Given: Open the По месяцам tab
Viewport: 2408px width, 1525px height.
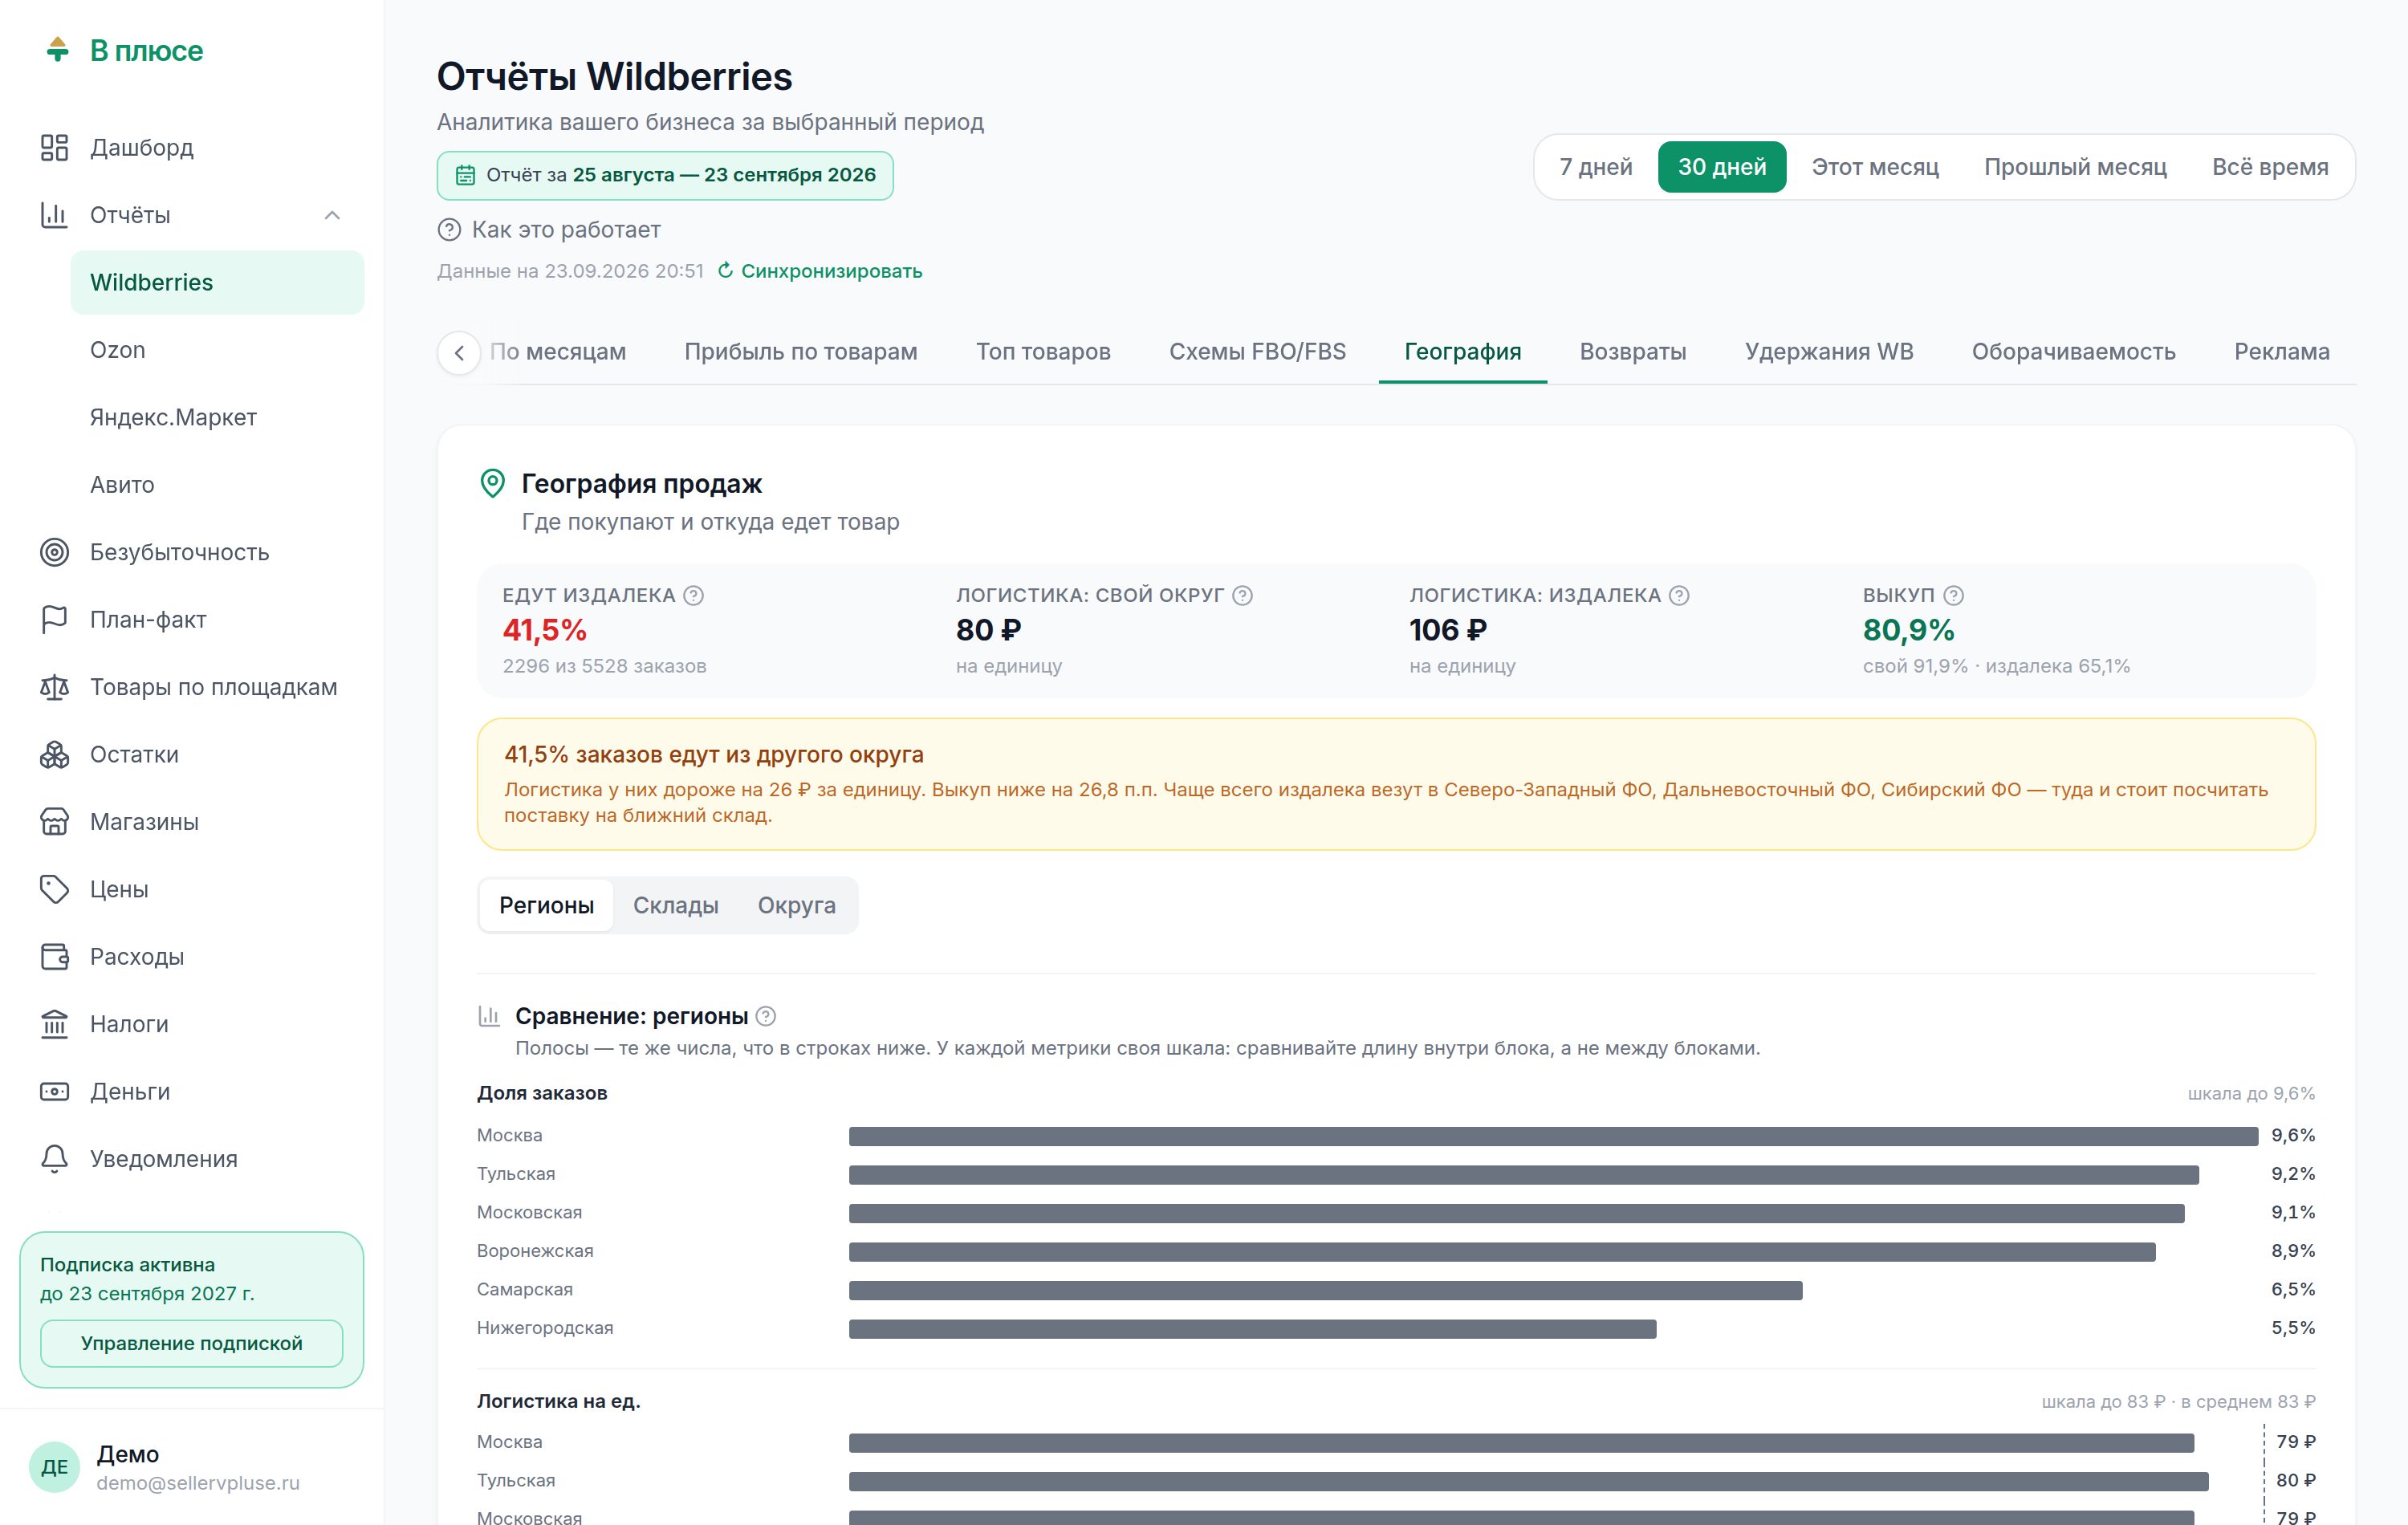Looking at the screenshot, I should pyautogui.click(x=558, y=352).
